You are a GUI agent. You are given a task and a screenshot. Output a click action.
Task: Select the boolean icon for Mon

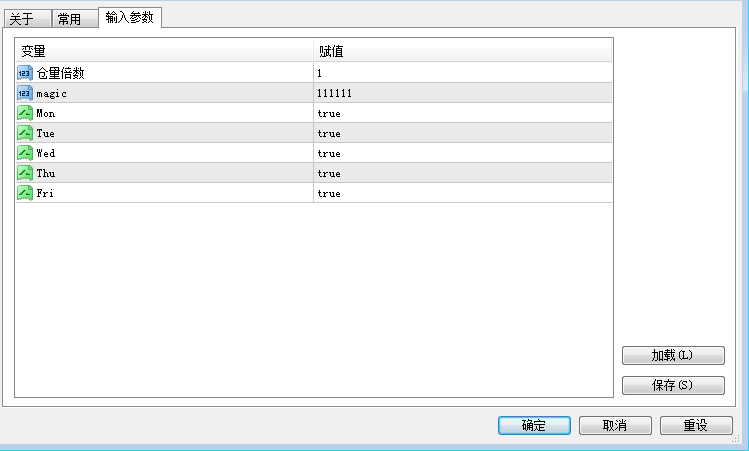click(x=25, y=113)
